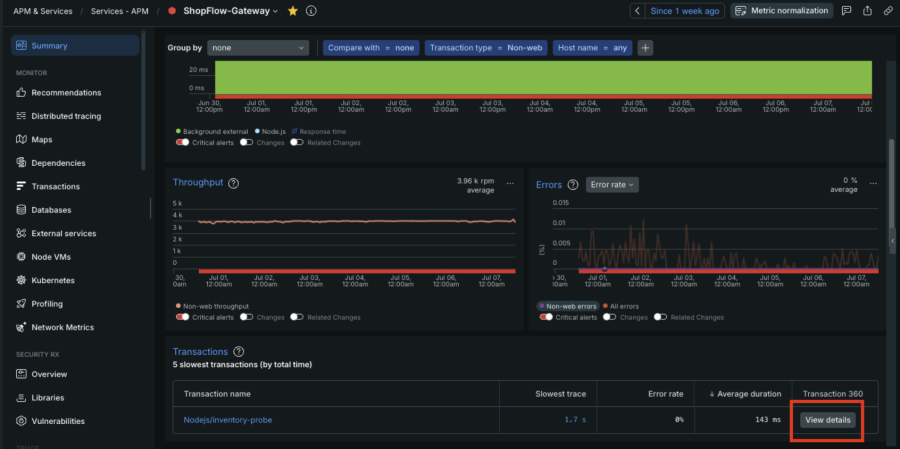Viewport: 900px width, 449px height.
Task: Click Non-web throughput legend item
Action: click(212, 306)
